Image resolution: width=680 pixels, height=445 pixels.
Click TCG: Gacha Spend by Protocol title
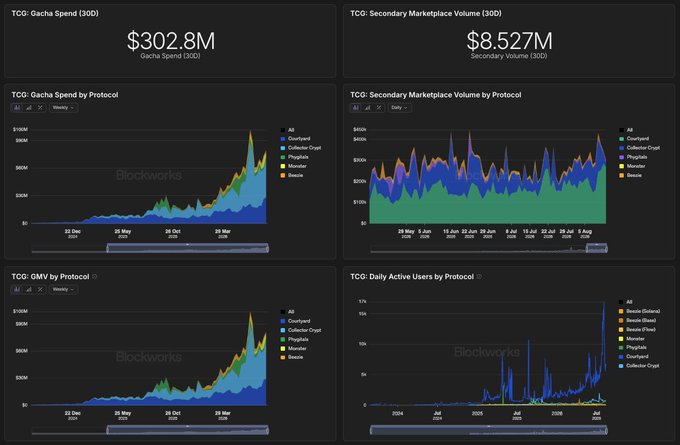tap(65, 95)
